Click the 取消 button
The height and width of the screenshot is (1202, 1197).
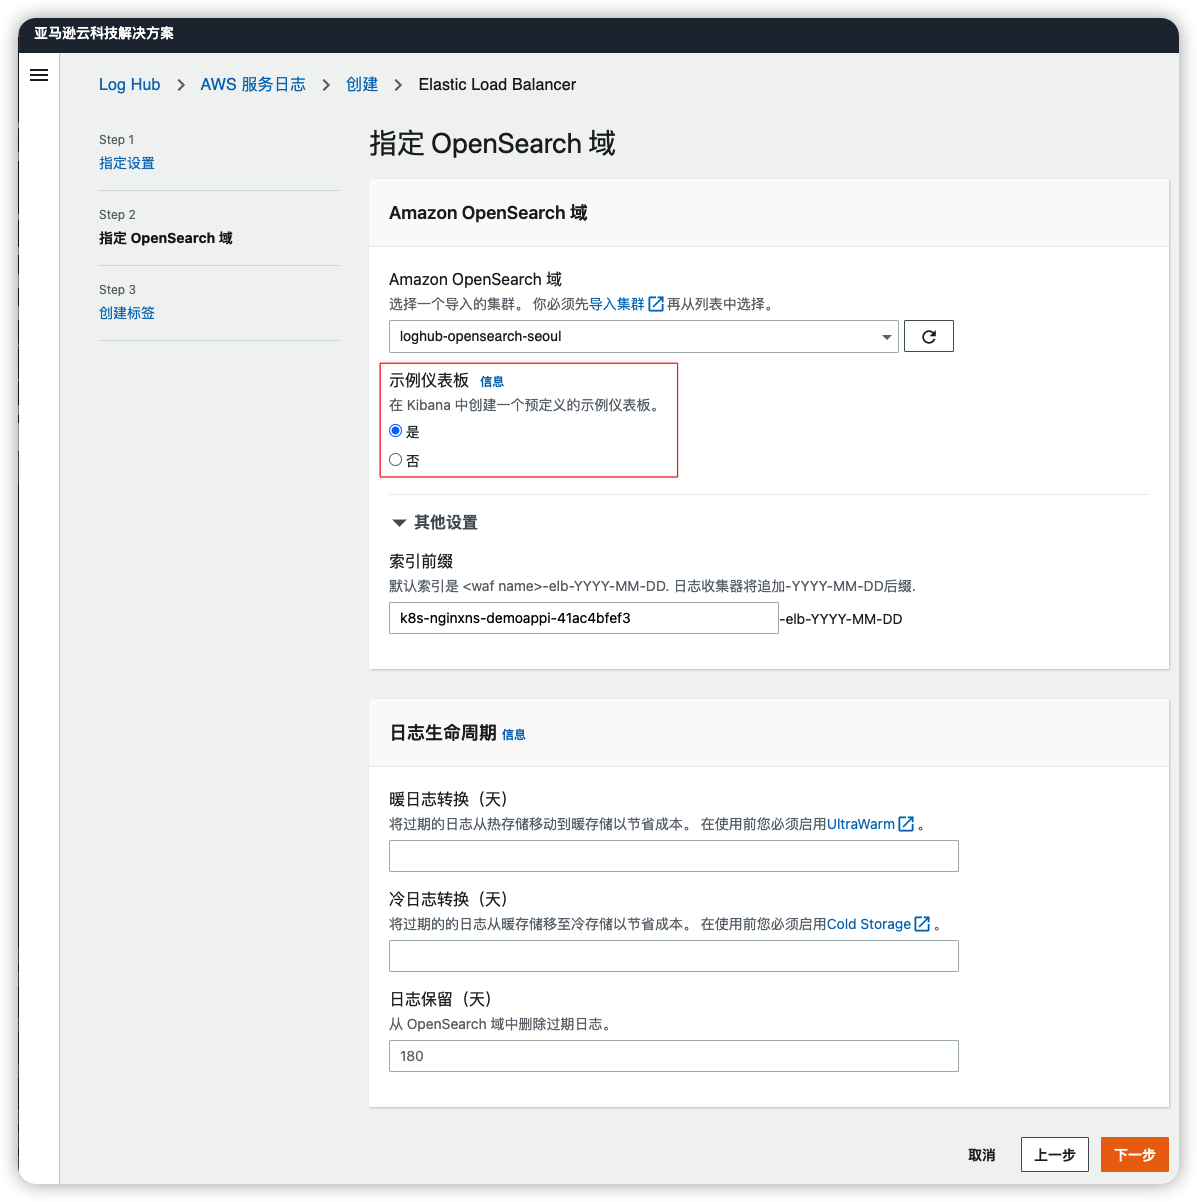coord(982,1154)
